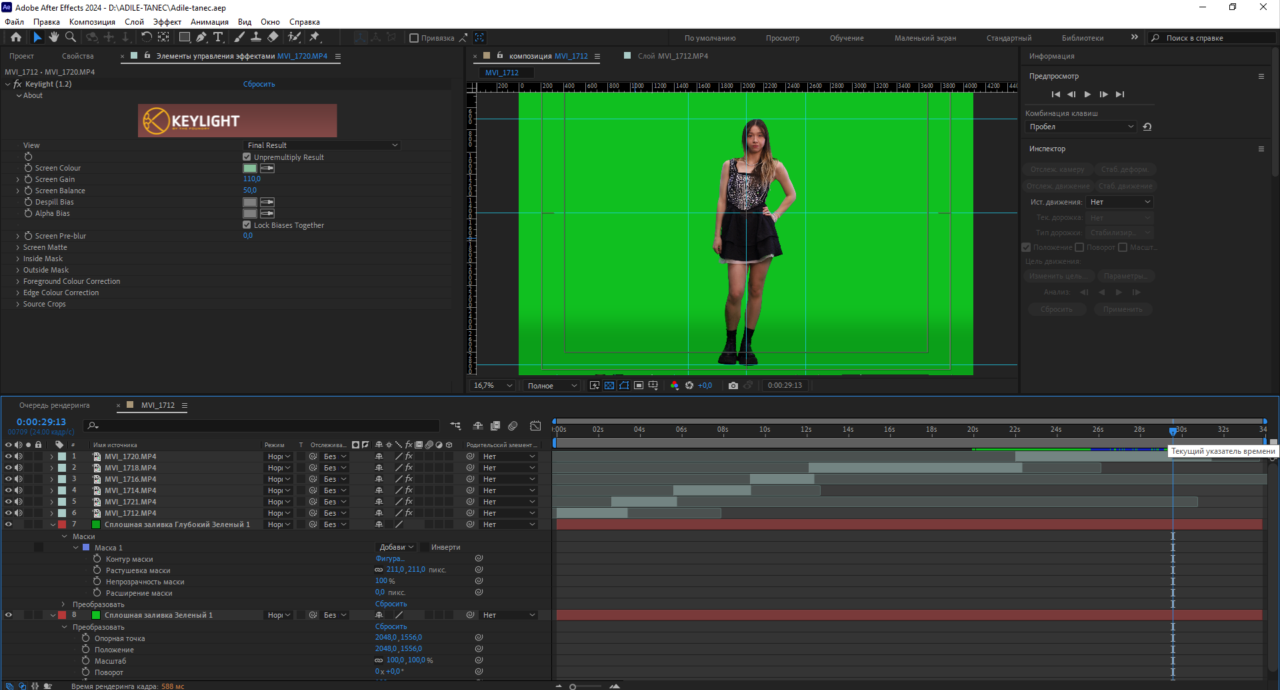This screenshot has height=690, width=1280.
Task: Play the preview with the play button
Action: (x=1087, y=94)
